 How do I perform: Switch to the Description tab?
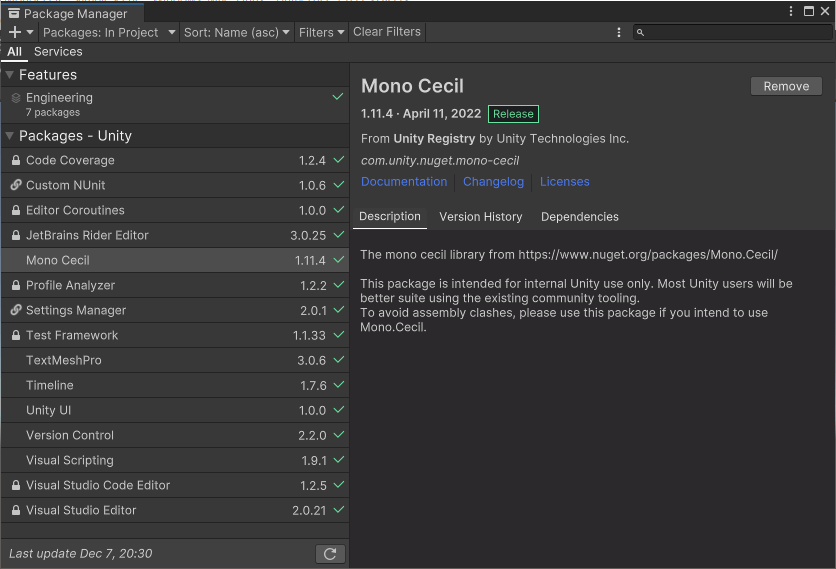tap(390, 217)
